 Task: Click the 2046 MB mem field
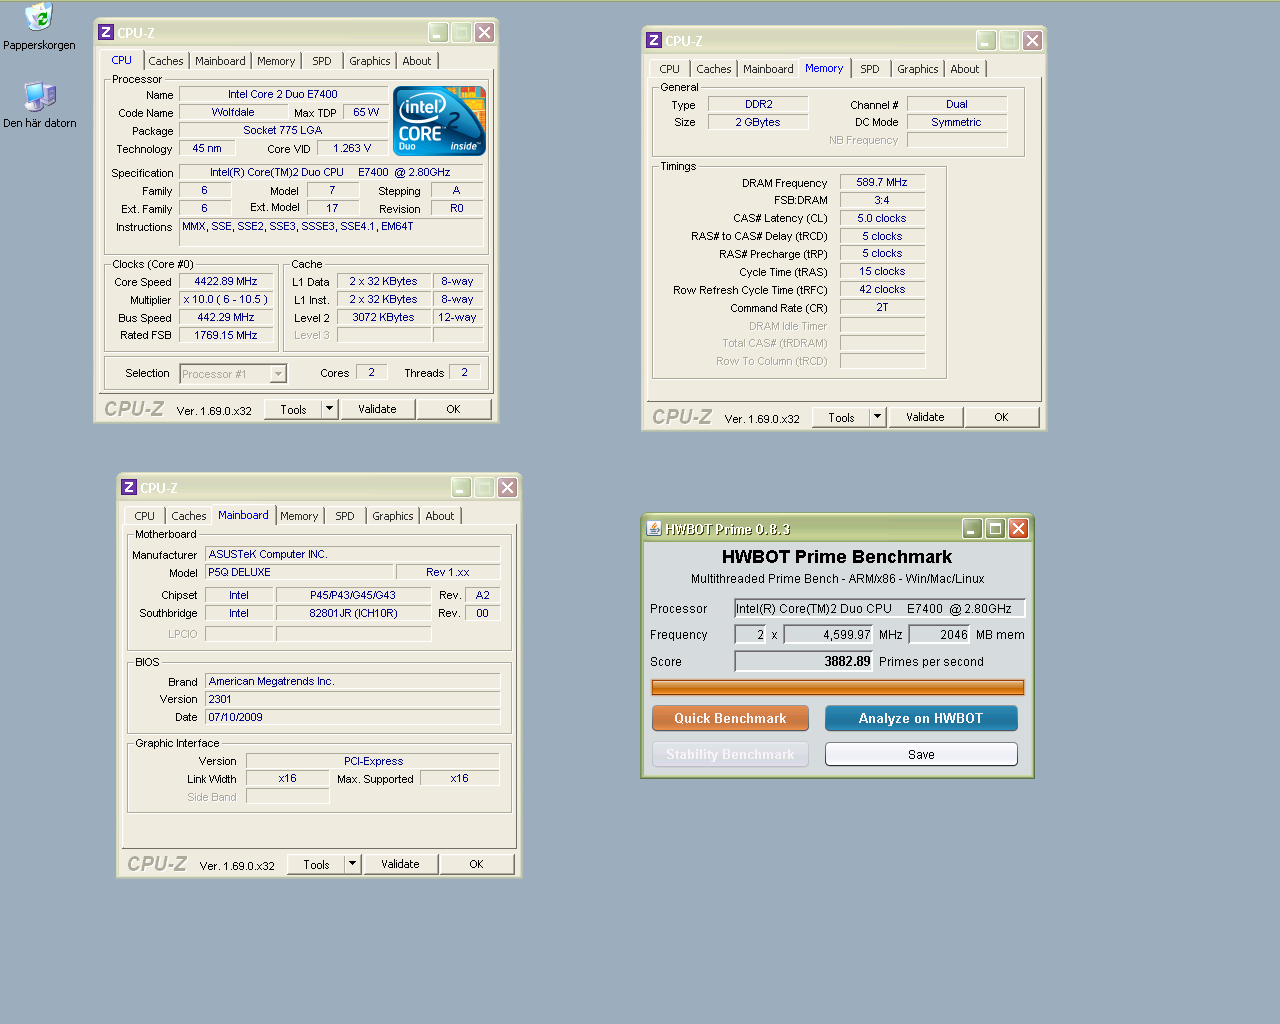pos(940,634)
